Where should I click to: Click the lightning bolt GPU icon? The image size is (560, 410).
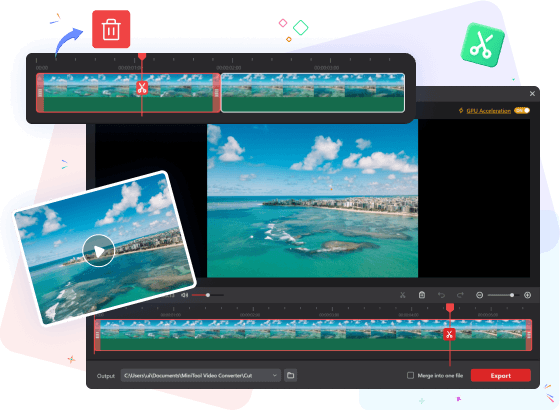(461, 111)
